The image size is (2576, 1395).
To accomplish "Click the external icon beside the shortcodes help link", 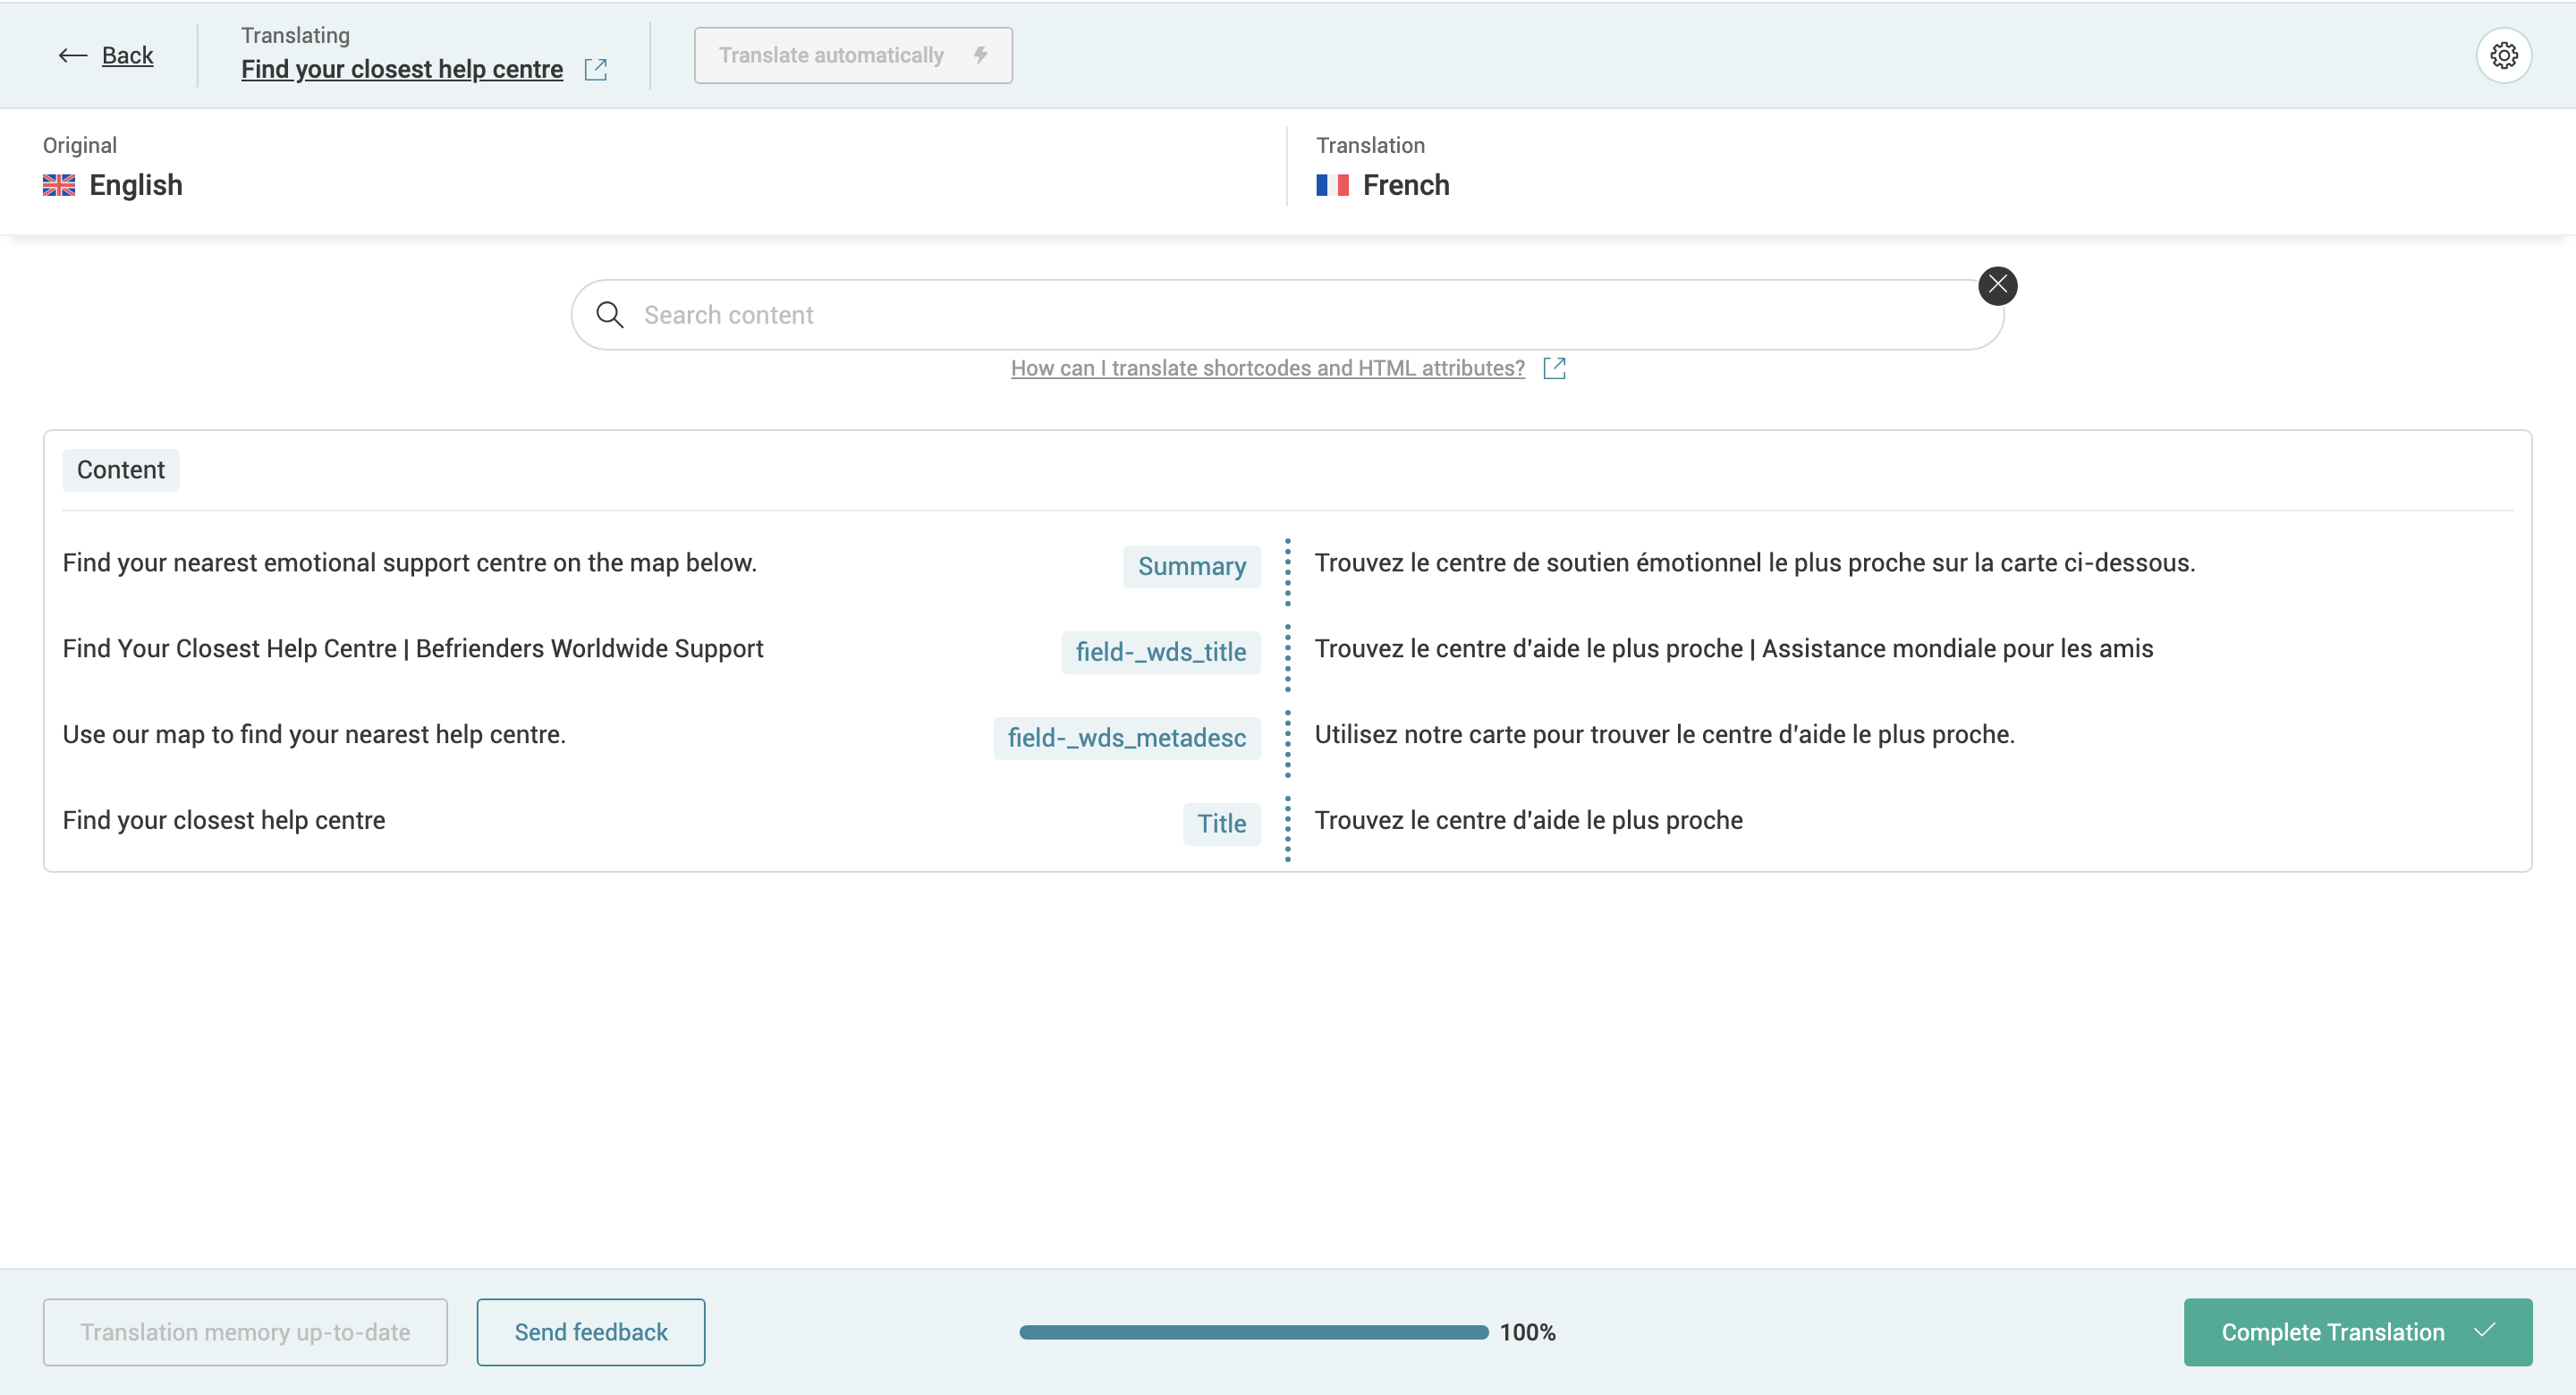I will (x=1554, y=369).
